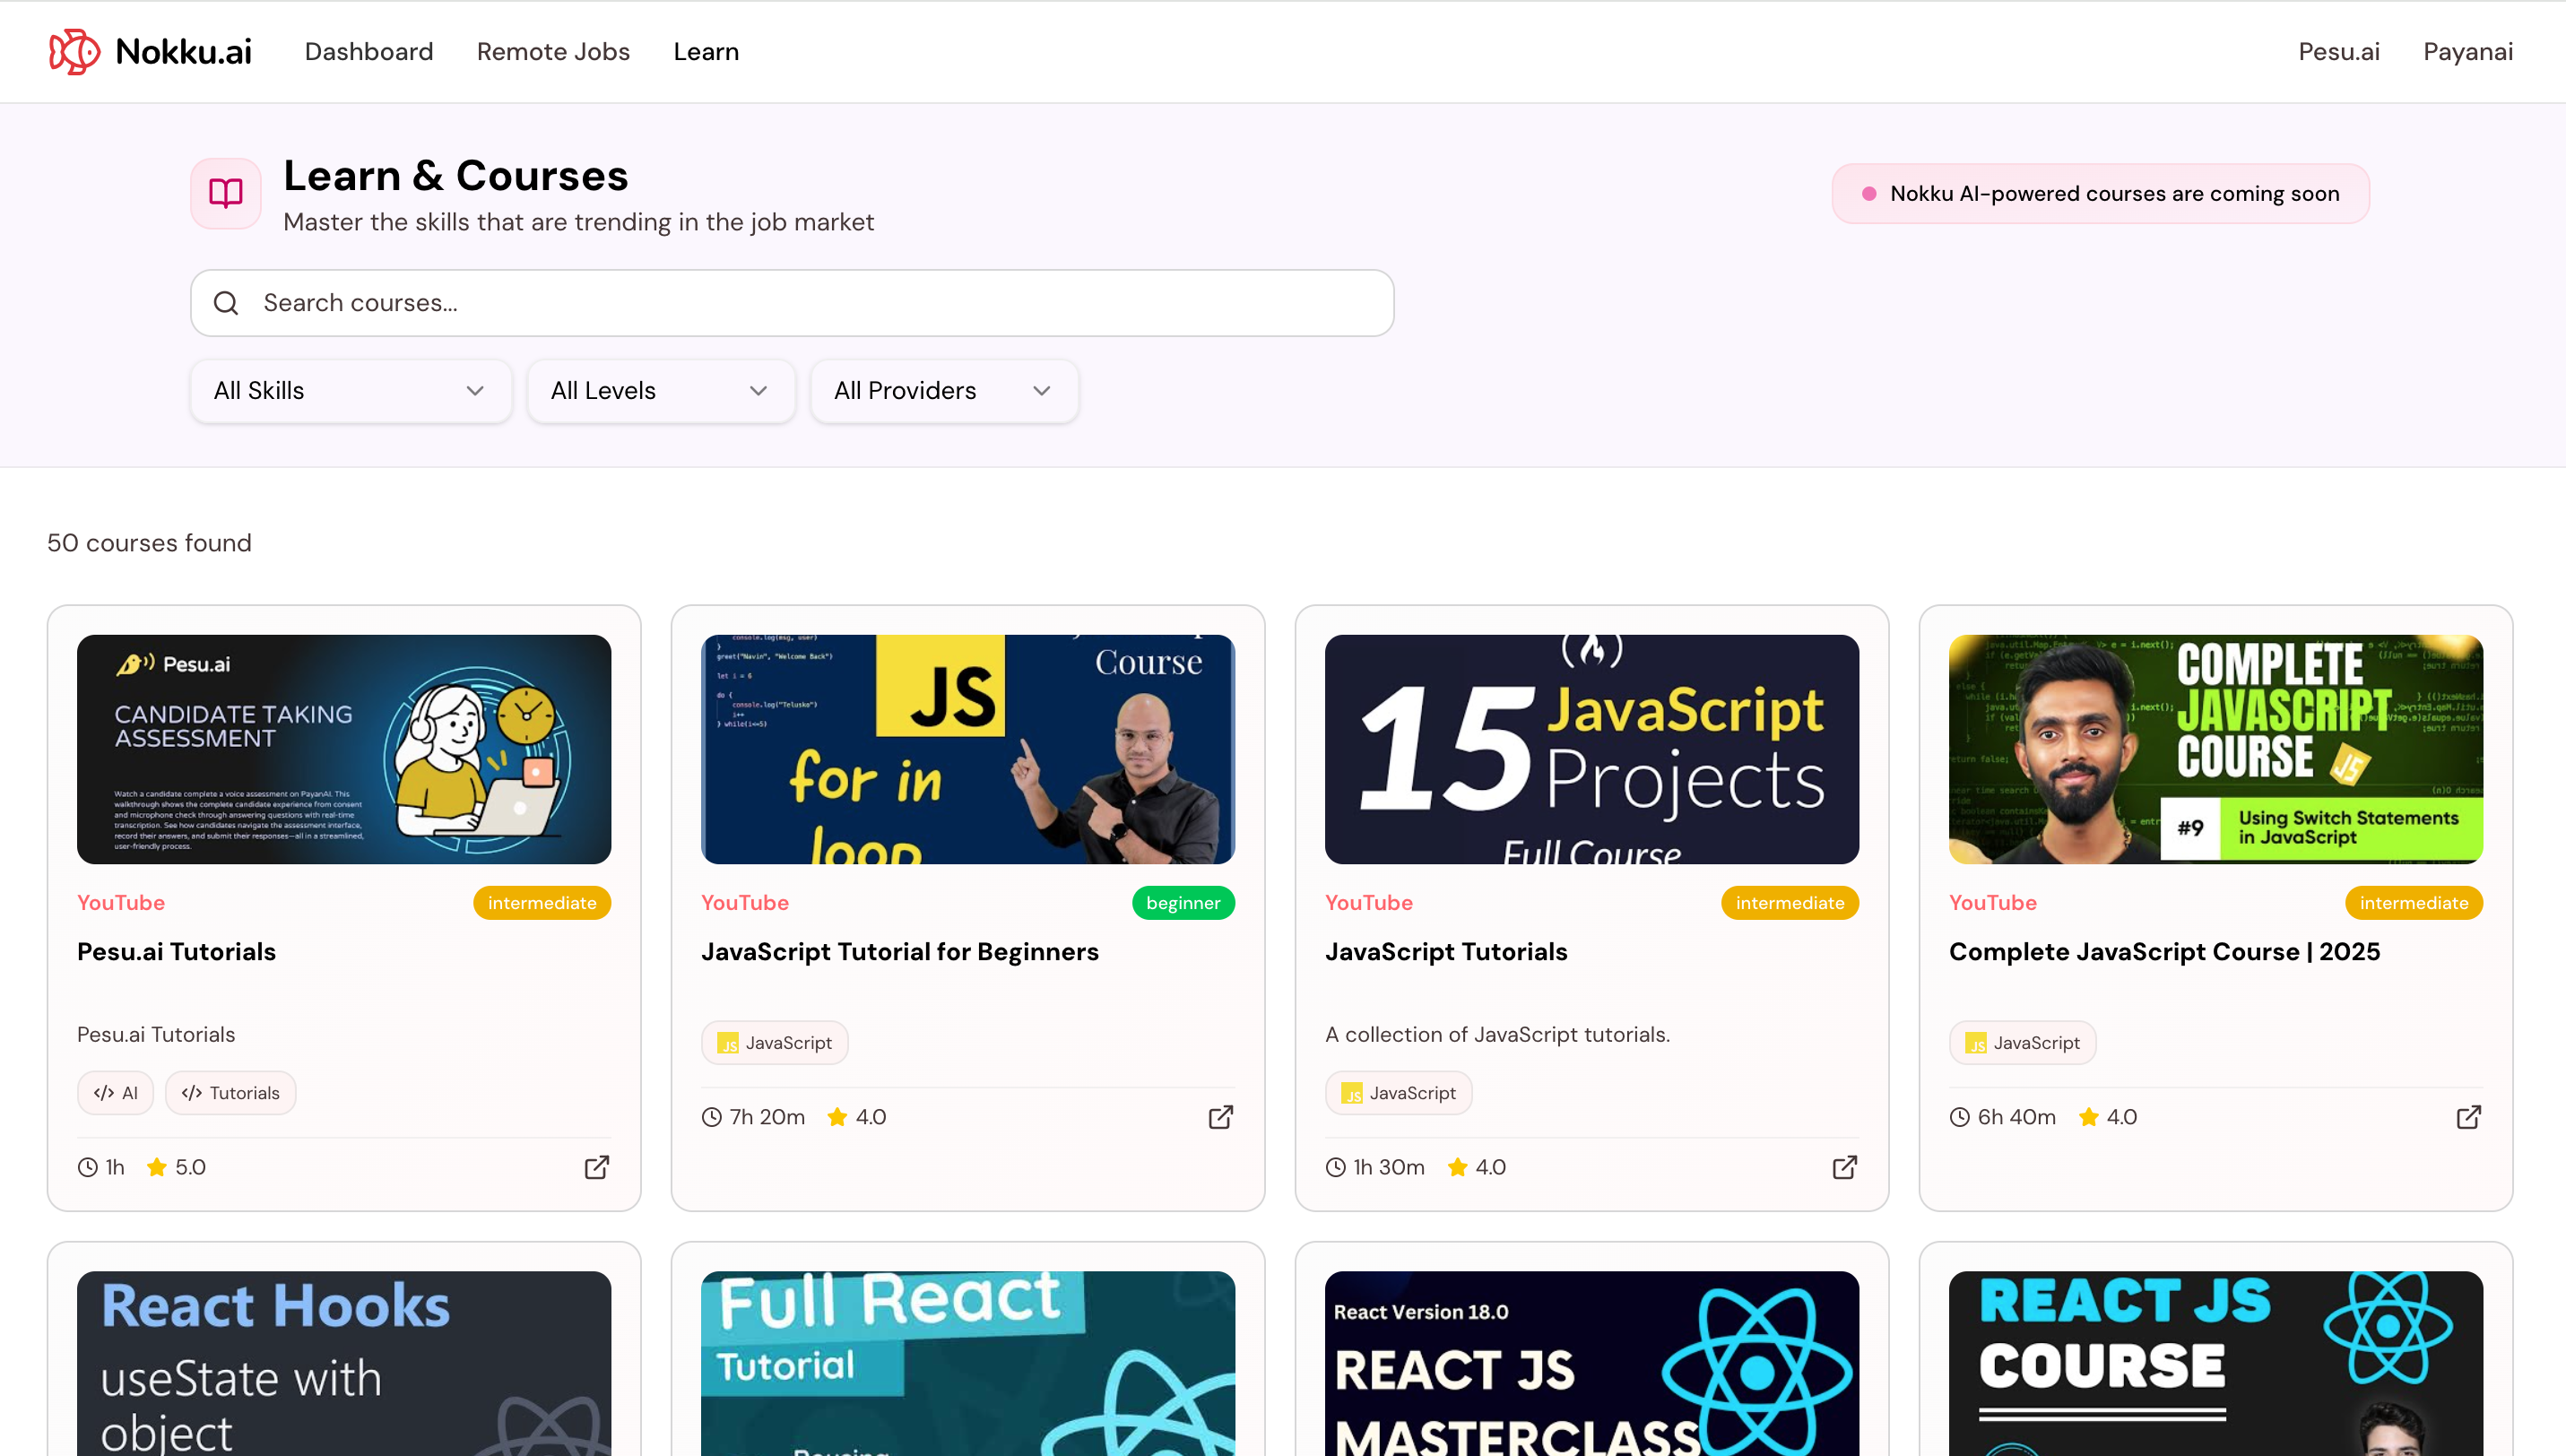2566x1456 pixels.
Task: Open the Pesu.ai Tutorials course title
Action: 176,952
